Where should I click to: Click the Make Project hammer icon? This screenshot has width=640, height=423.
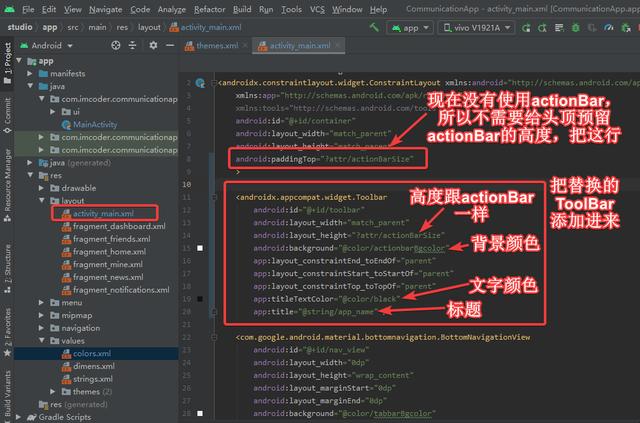374,27
